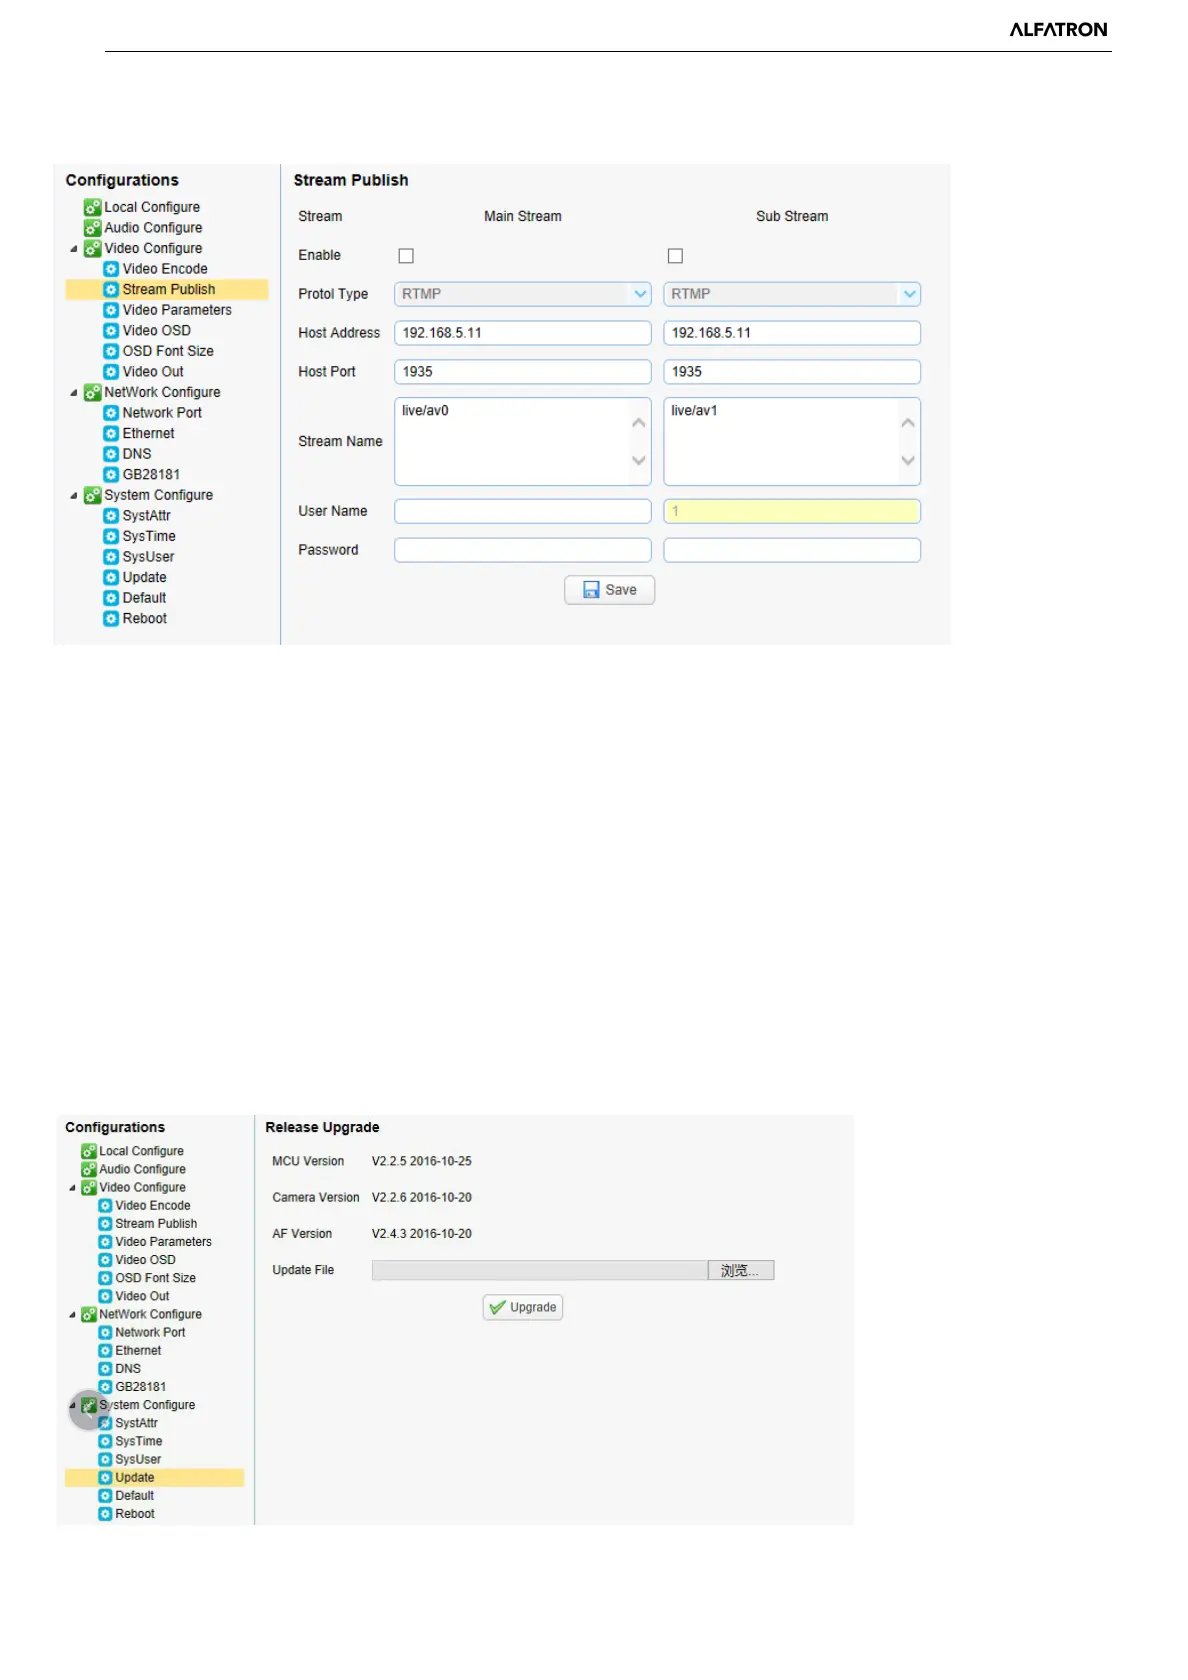Open Main Stream Protol Type dropdown
The image size is (1188, 1680).
[x=640, y=294]
